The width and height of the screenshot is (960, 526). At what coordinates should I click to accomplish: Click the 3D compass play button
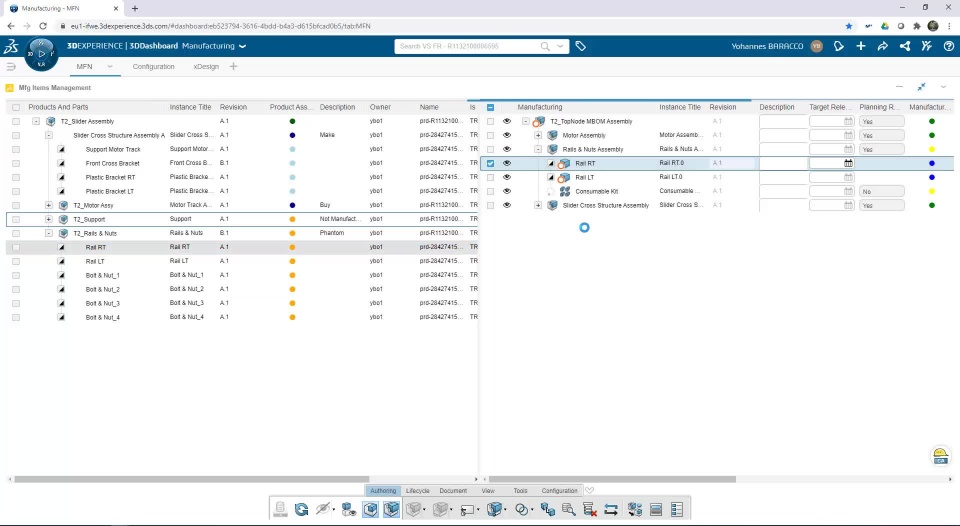coord(41,54)
